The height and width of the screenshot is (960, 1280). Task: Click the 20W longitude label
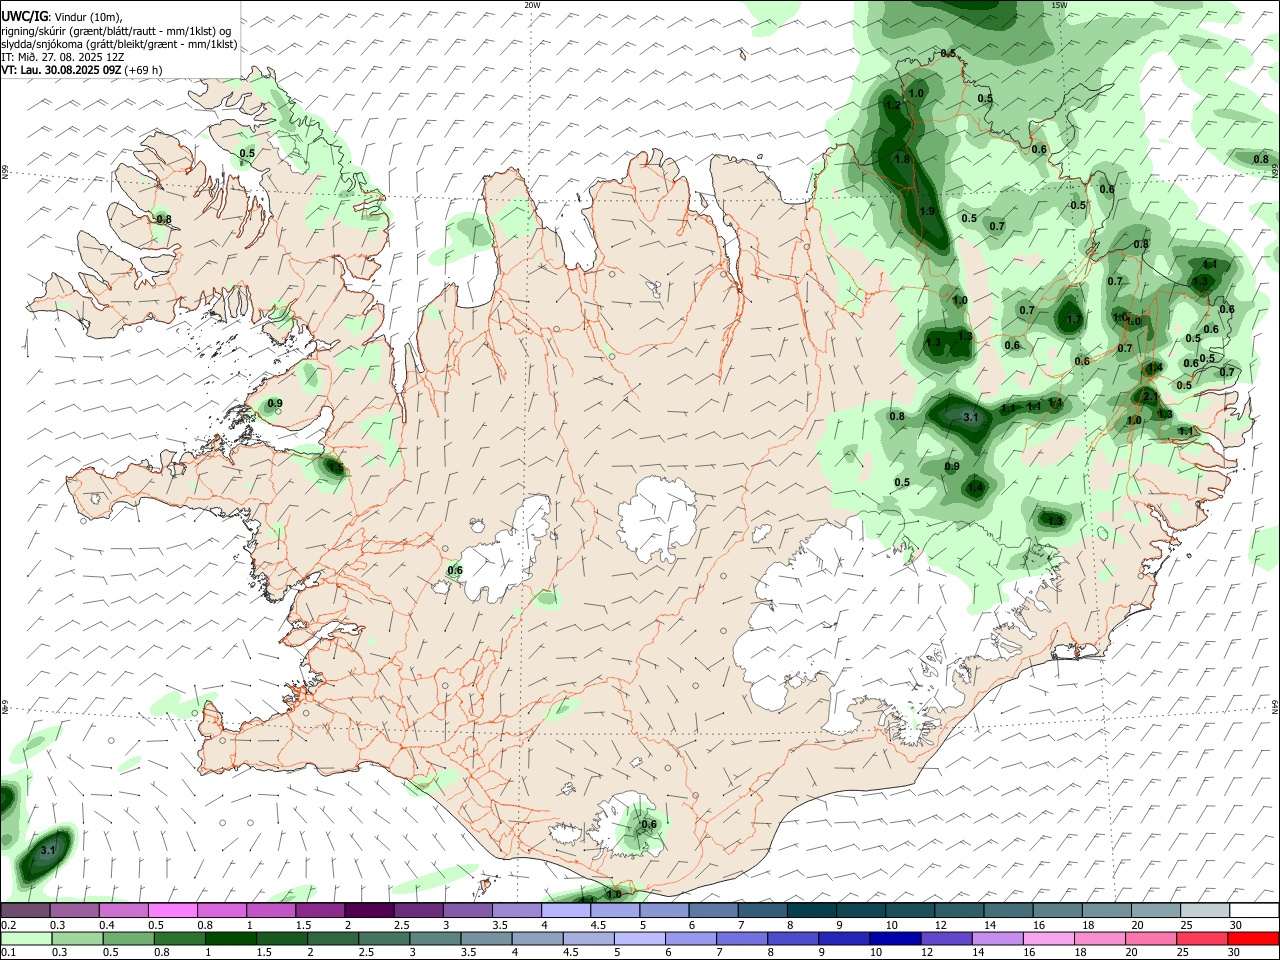tap(532, 5)
